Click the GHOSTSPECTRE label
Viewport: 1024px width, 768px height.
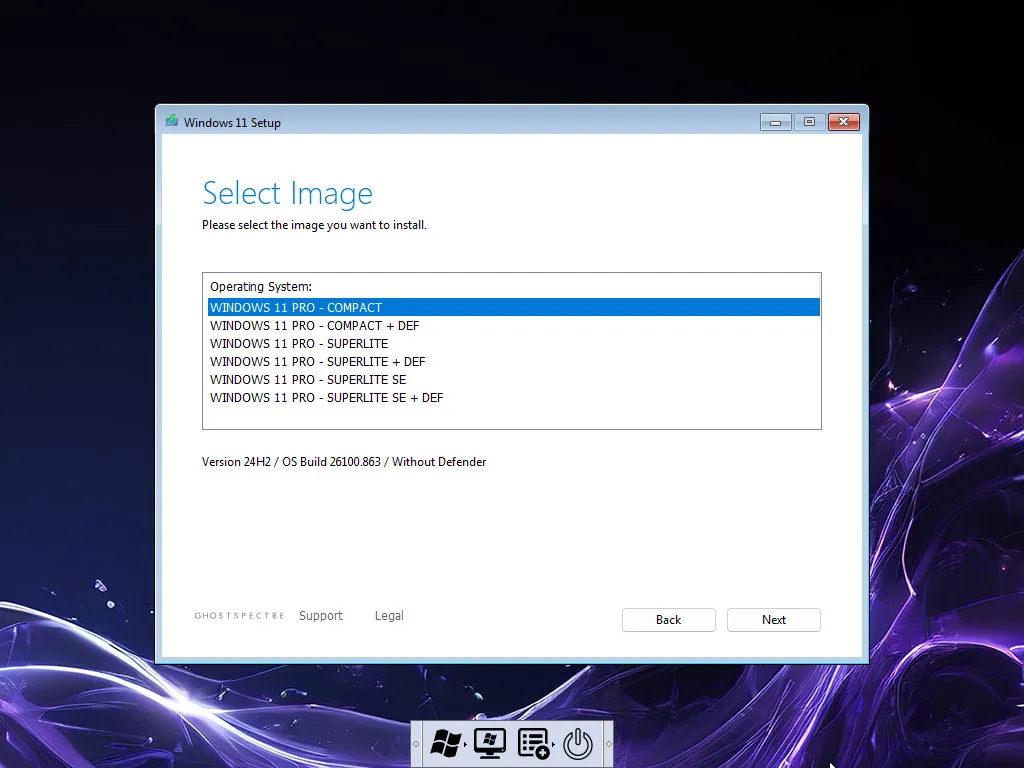coord(240,615)
